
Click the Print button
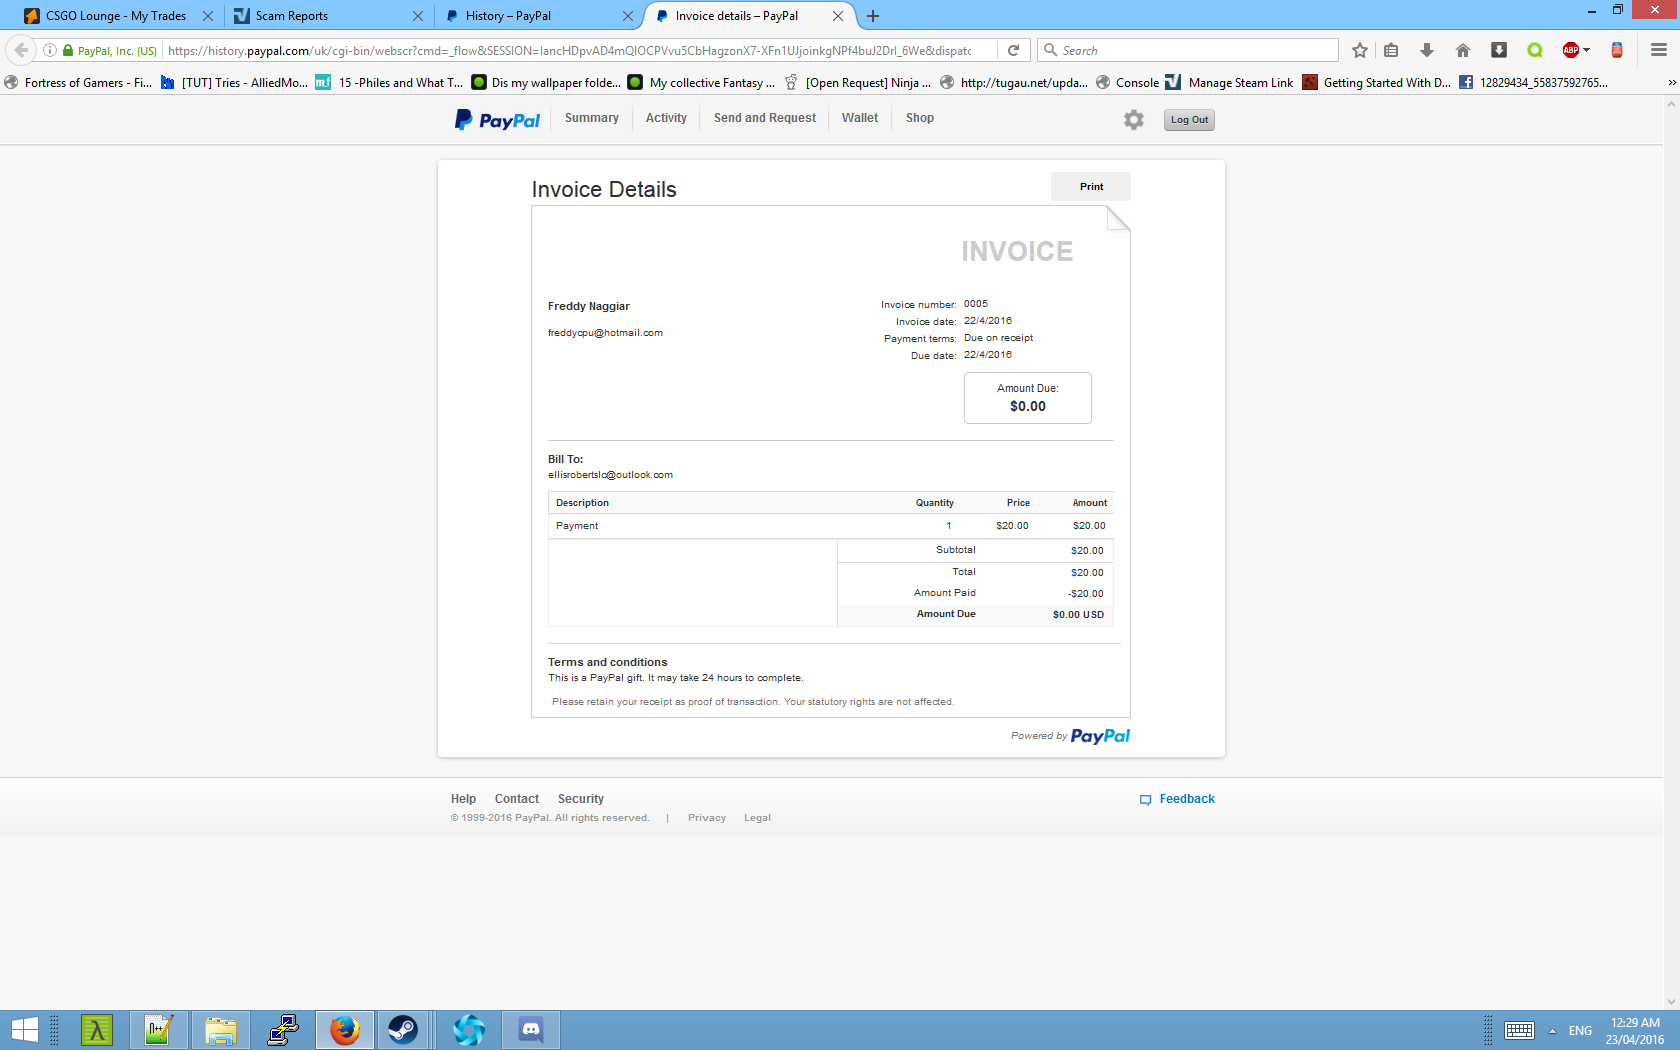(x=1090, y=187)
